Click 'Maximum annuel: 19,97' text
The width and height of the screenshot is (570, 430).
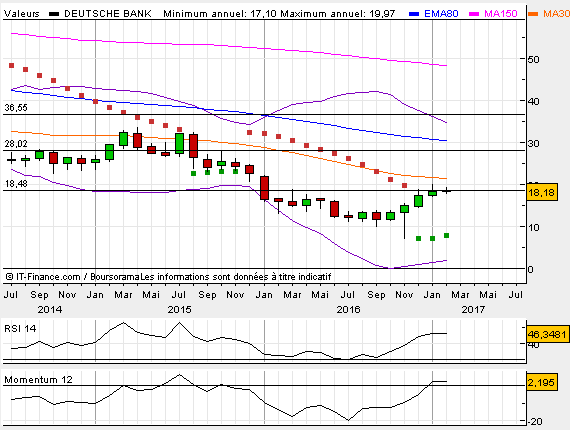coord(338,14)
